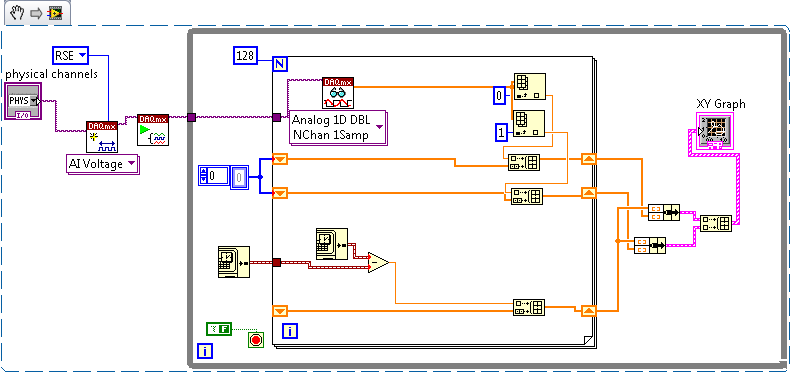The image size is (791, 373).
Task: Open the physical channels PHYS control dropdown
Action: coord(23,101)
